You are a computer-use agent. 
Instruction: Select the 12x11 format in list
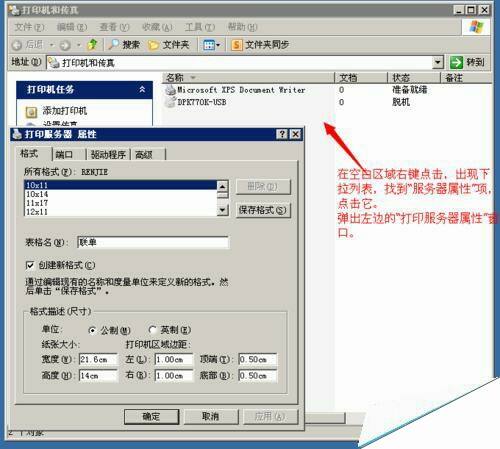(x=121, y=212)
